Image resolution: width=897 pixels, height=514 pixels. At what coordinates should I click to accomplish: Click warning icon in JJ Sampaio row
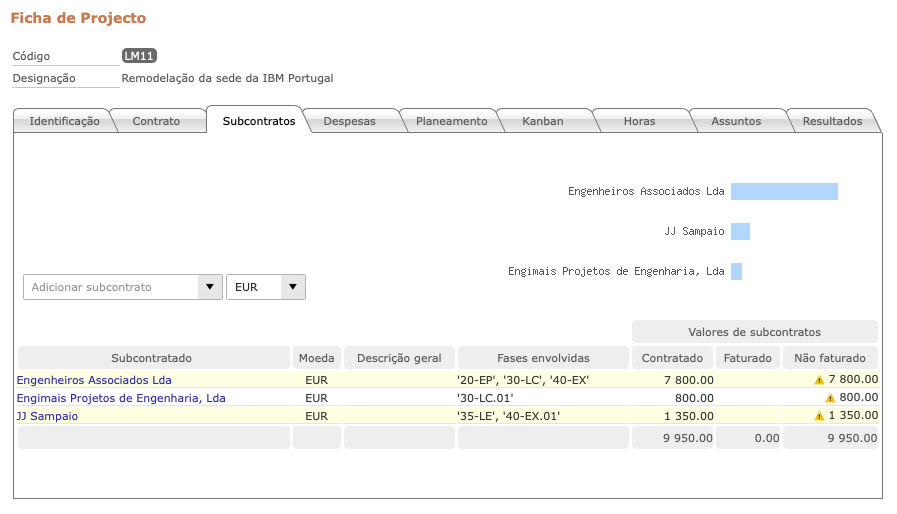[819, 416]
